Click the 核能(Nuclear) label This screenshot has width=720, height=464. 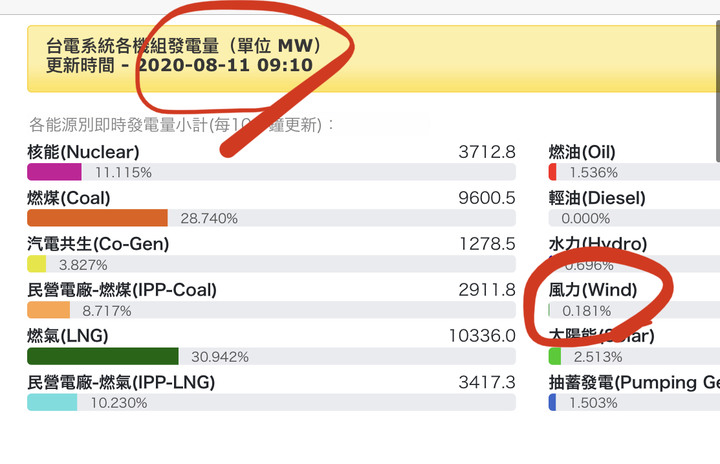[x=83, y=152]
